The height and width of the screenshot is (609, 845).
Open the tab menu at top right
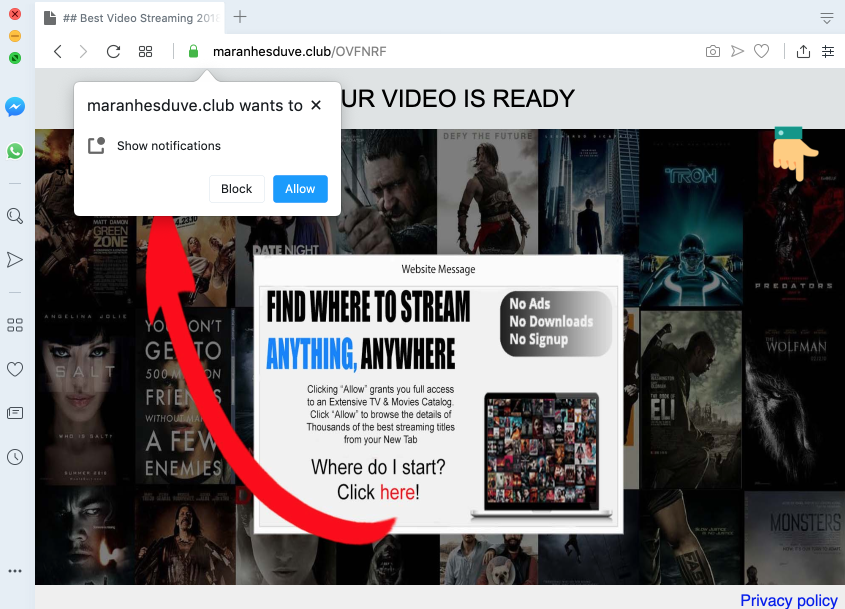pyautogui.click(x=827, y=18)
